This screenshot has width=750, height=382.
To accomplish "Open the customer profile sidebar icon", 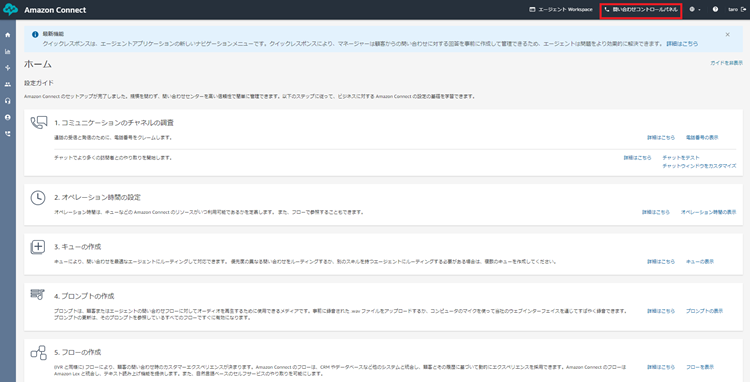I will pyautogui.click(x=8, y=117).
